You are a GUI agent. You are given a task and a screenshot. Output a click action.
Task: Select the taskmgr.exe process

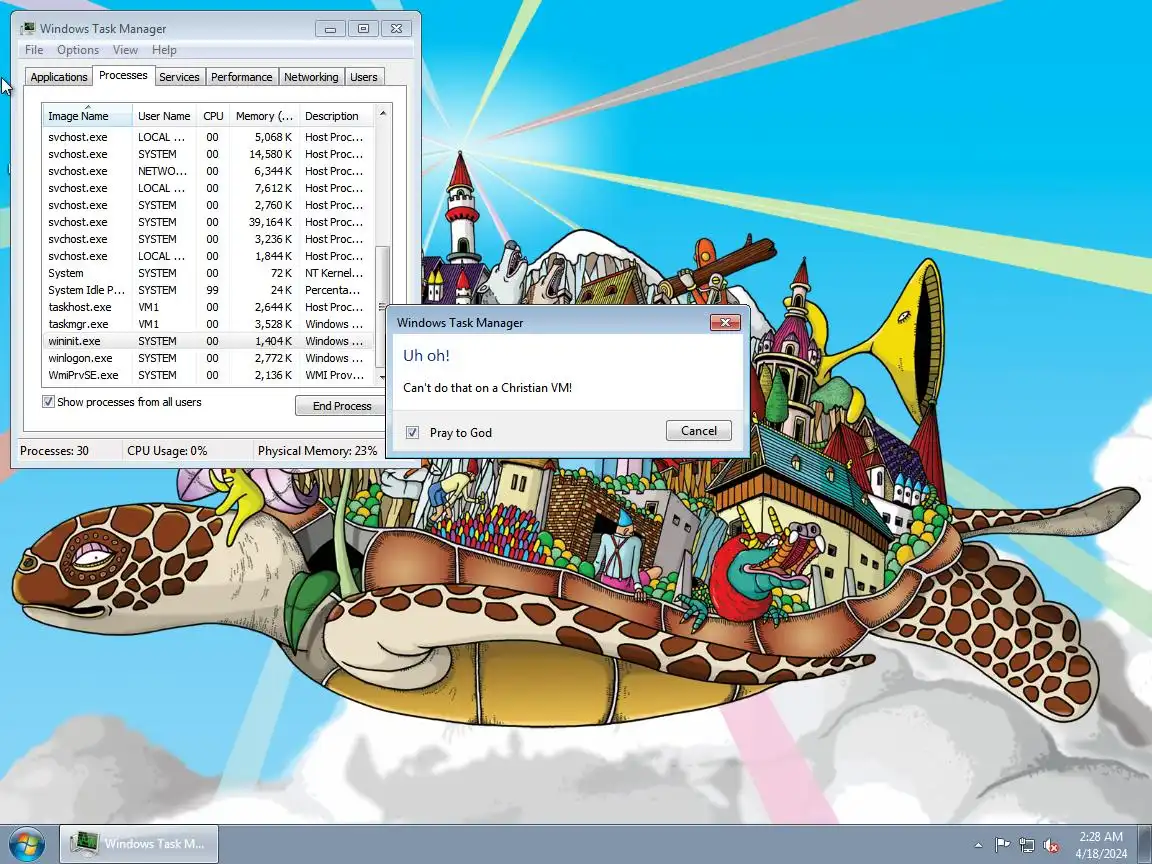tap(208, 324)
